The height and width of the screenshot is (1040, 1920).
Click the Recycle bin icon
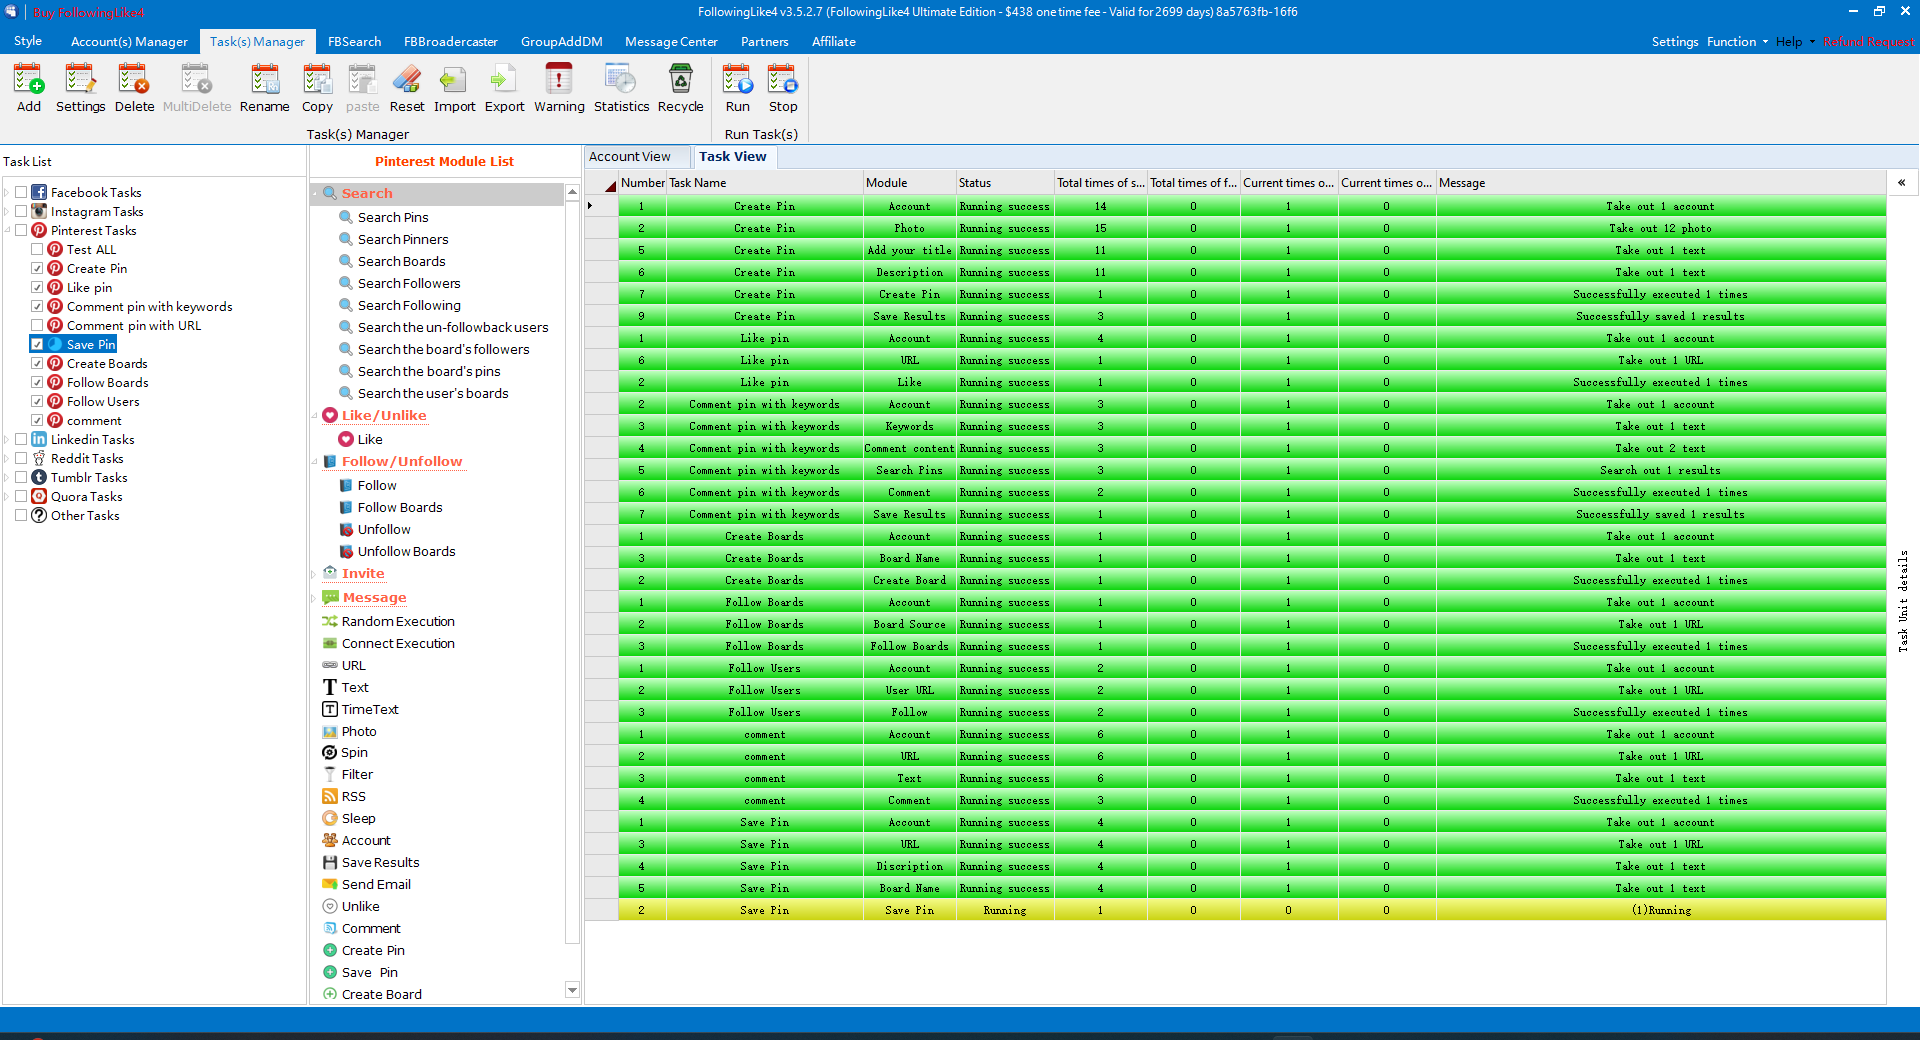tap(680, 88)
